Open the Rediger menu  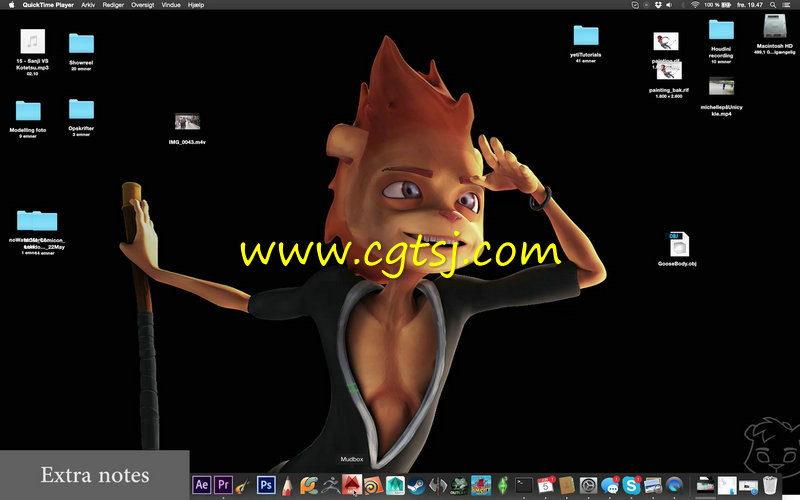coord(113,5)
